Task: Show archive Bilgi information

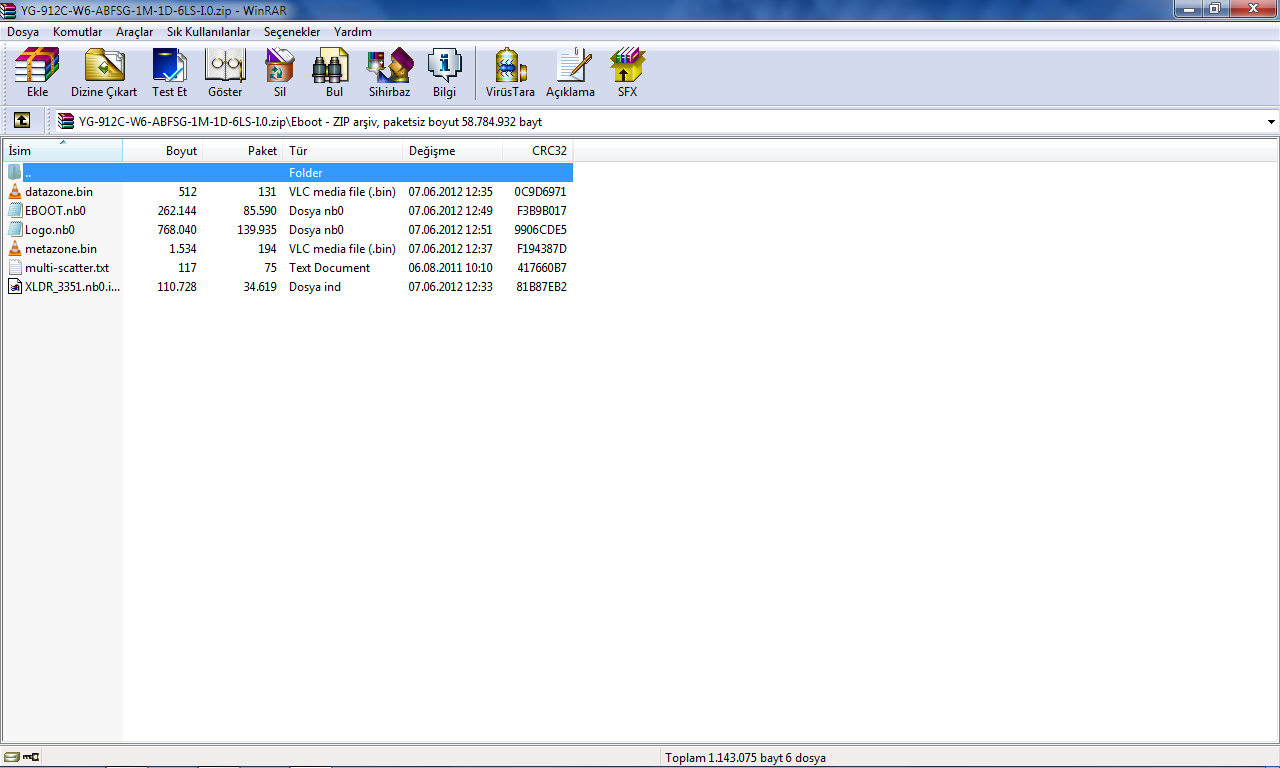Action: tap(444, 73)
